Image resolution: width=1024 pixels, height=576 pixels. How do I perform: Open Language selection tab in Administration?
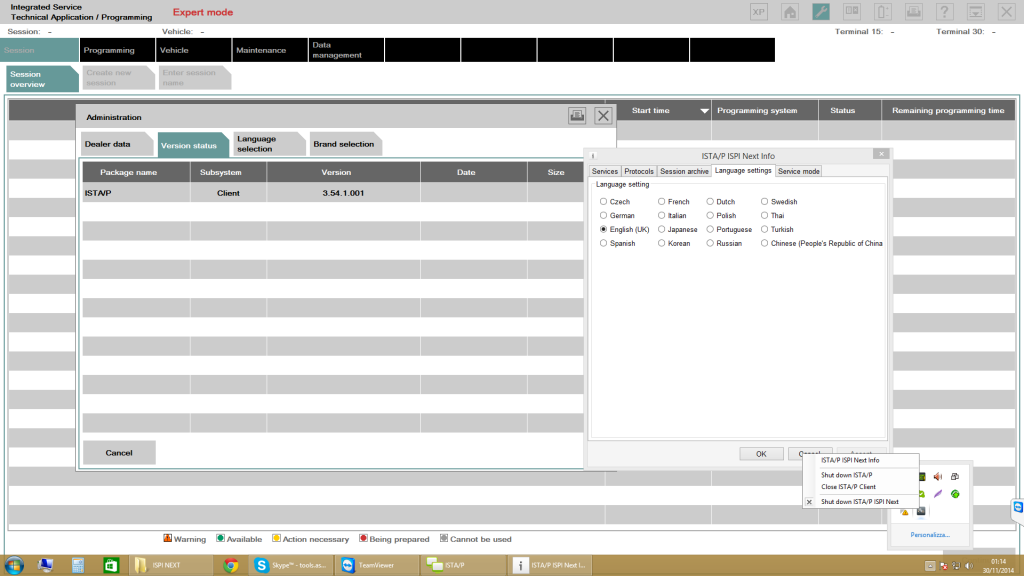[268, 144]
